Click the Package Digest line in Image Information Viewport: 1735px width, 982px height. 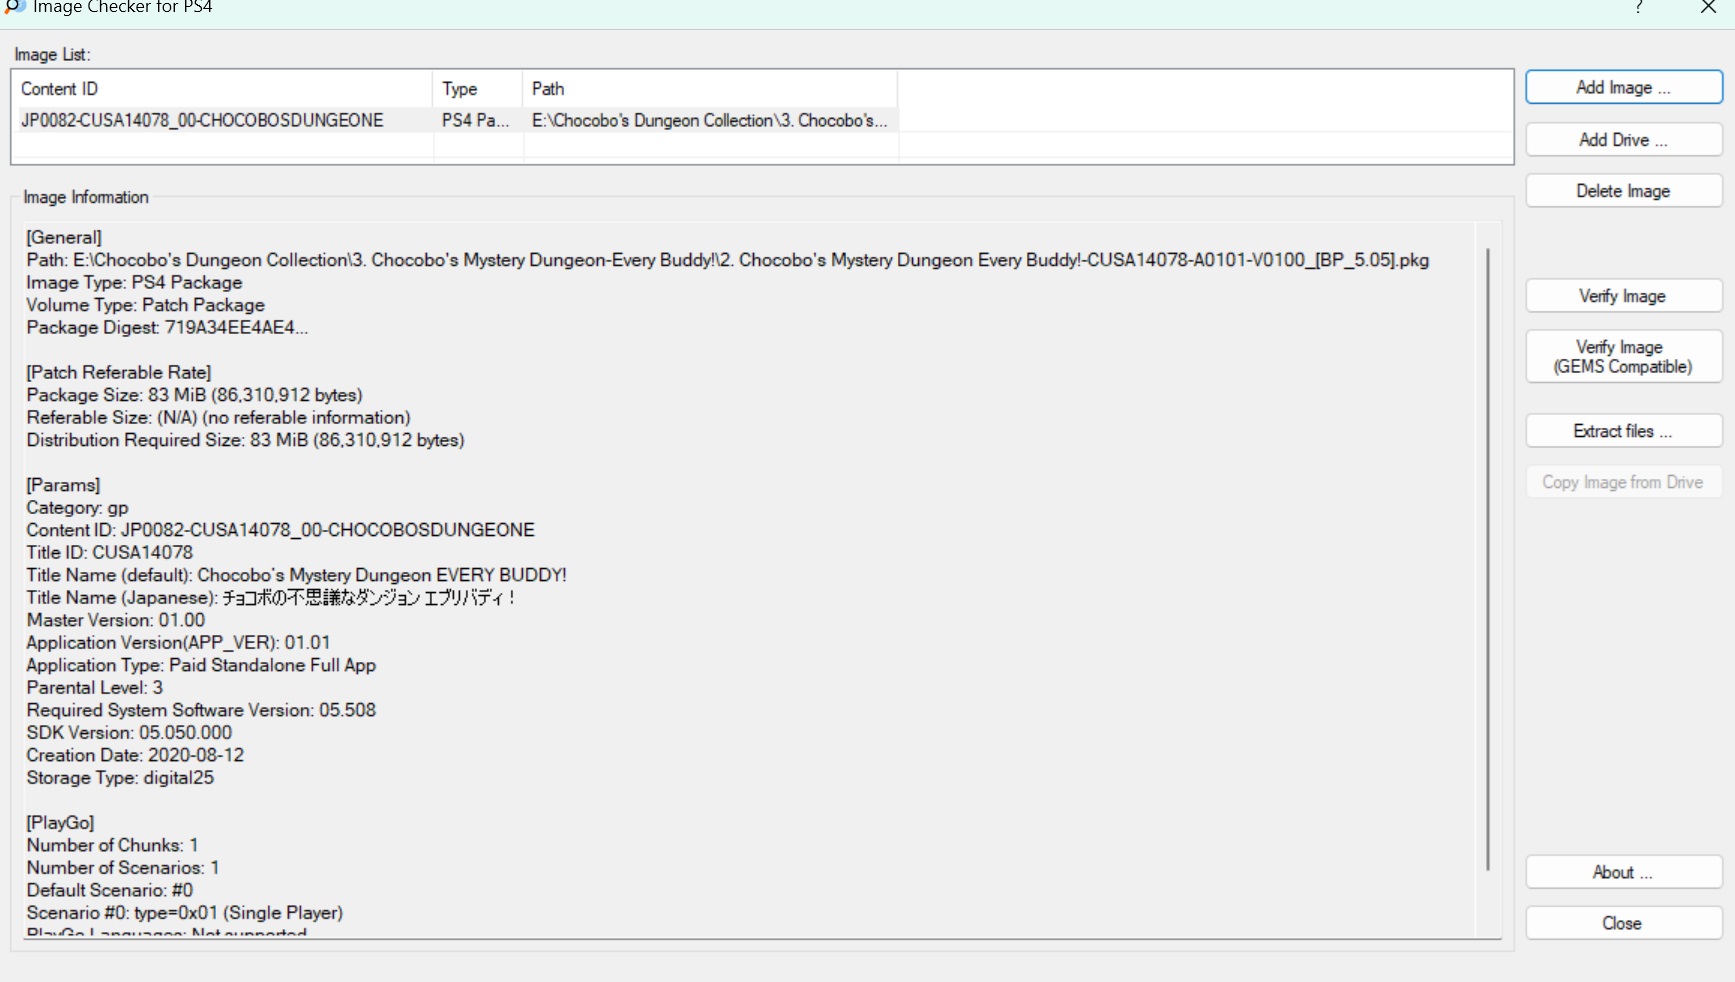click(x=167, y=328)
